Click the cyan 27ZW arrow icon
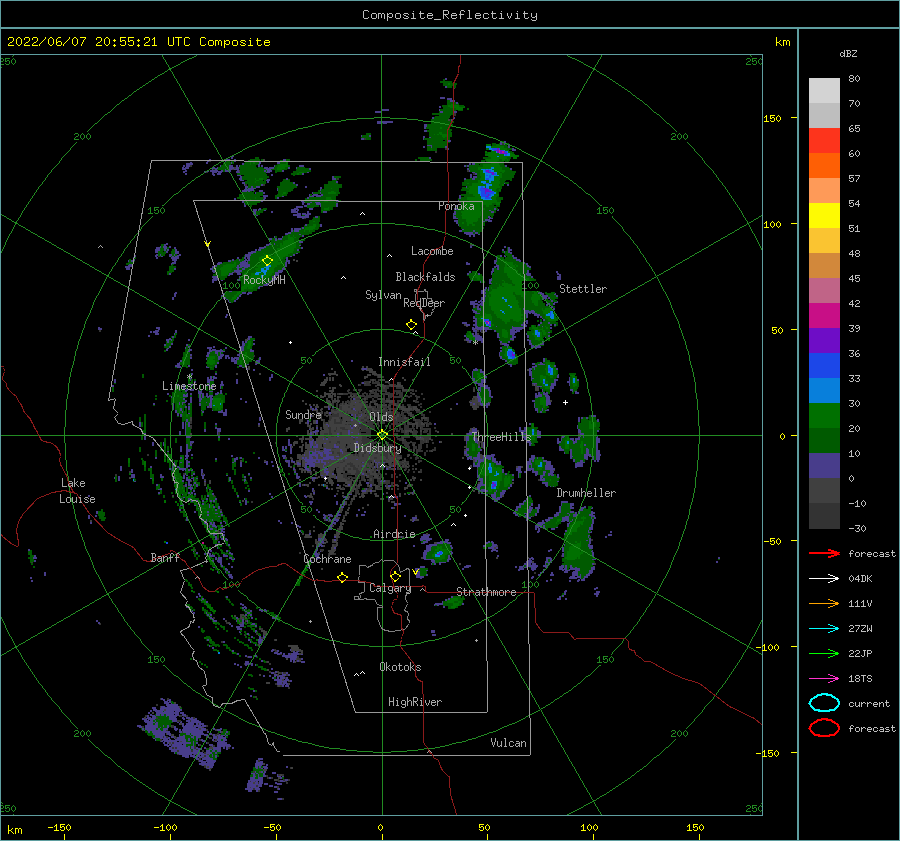Image resolution: width=900 pixels, height=841 pixels. click(824, 629)
